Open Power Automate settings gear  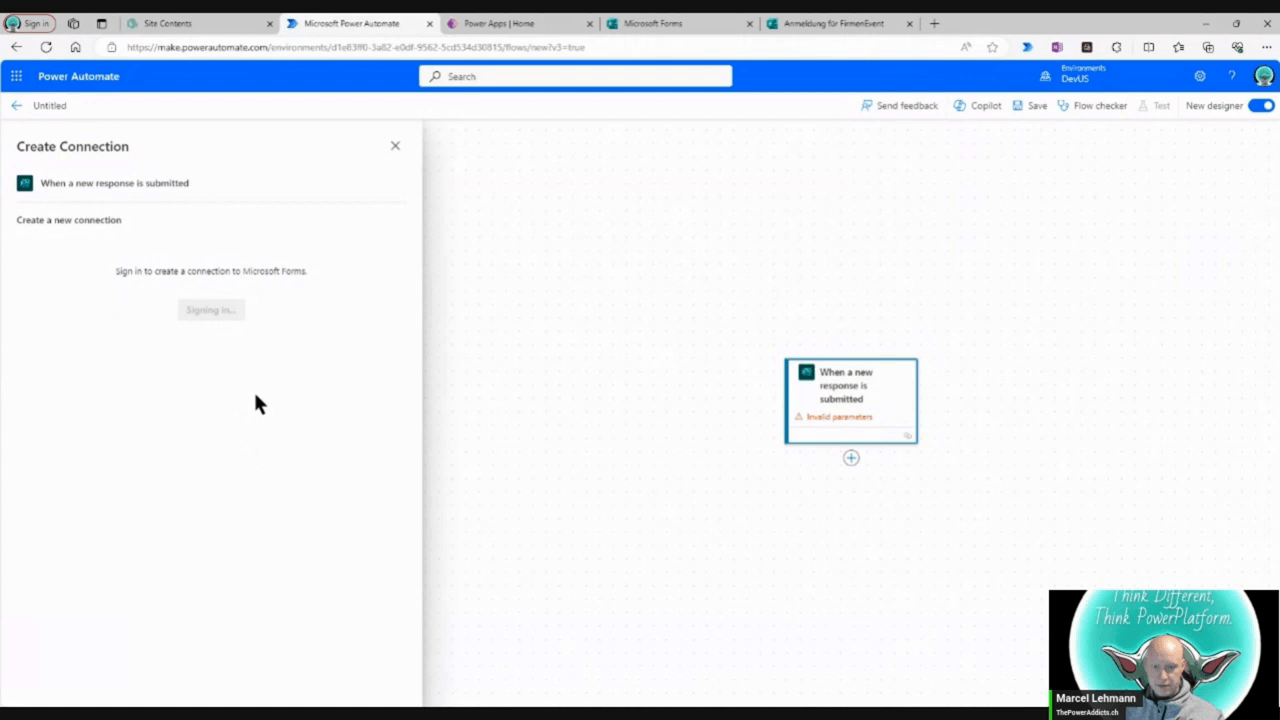pyautogui.click(x=1200, y=76)
